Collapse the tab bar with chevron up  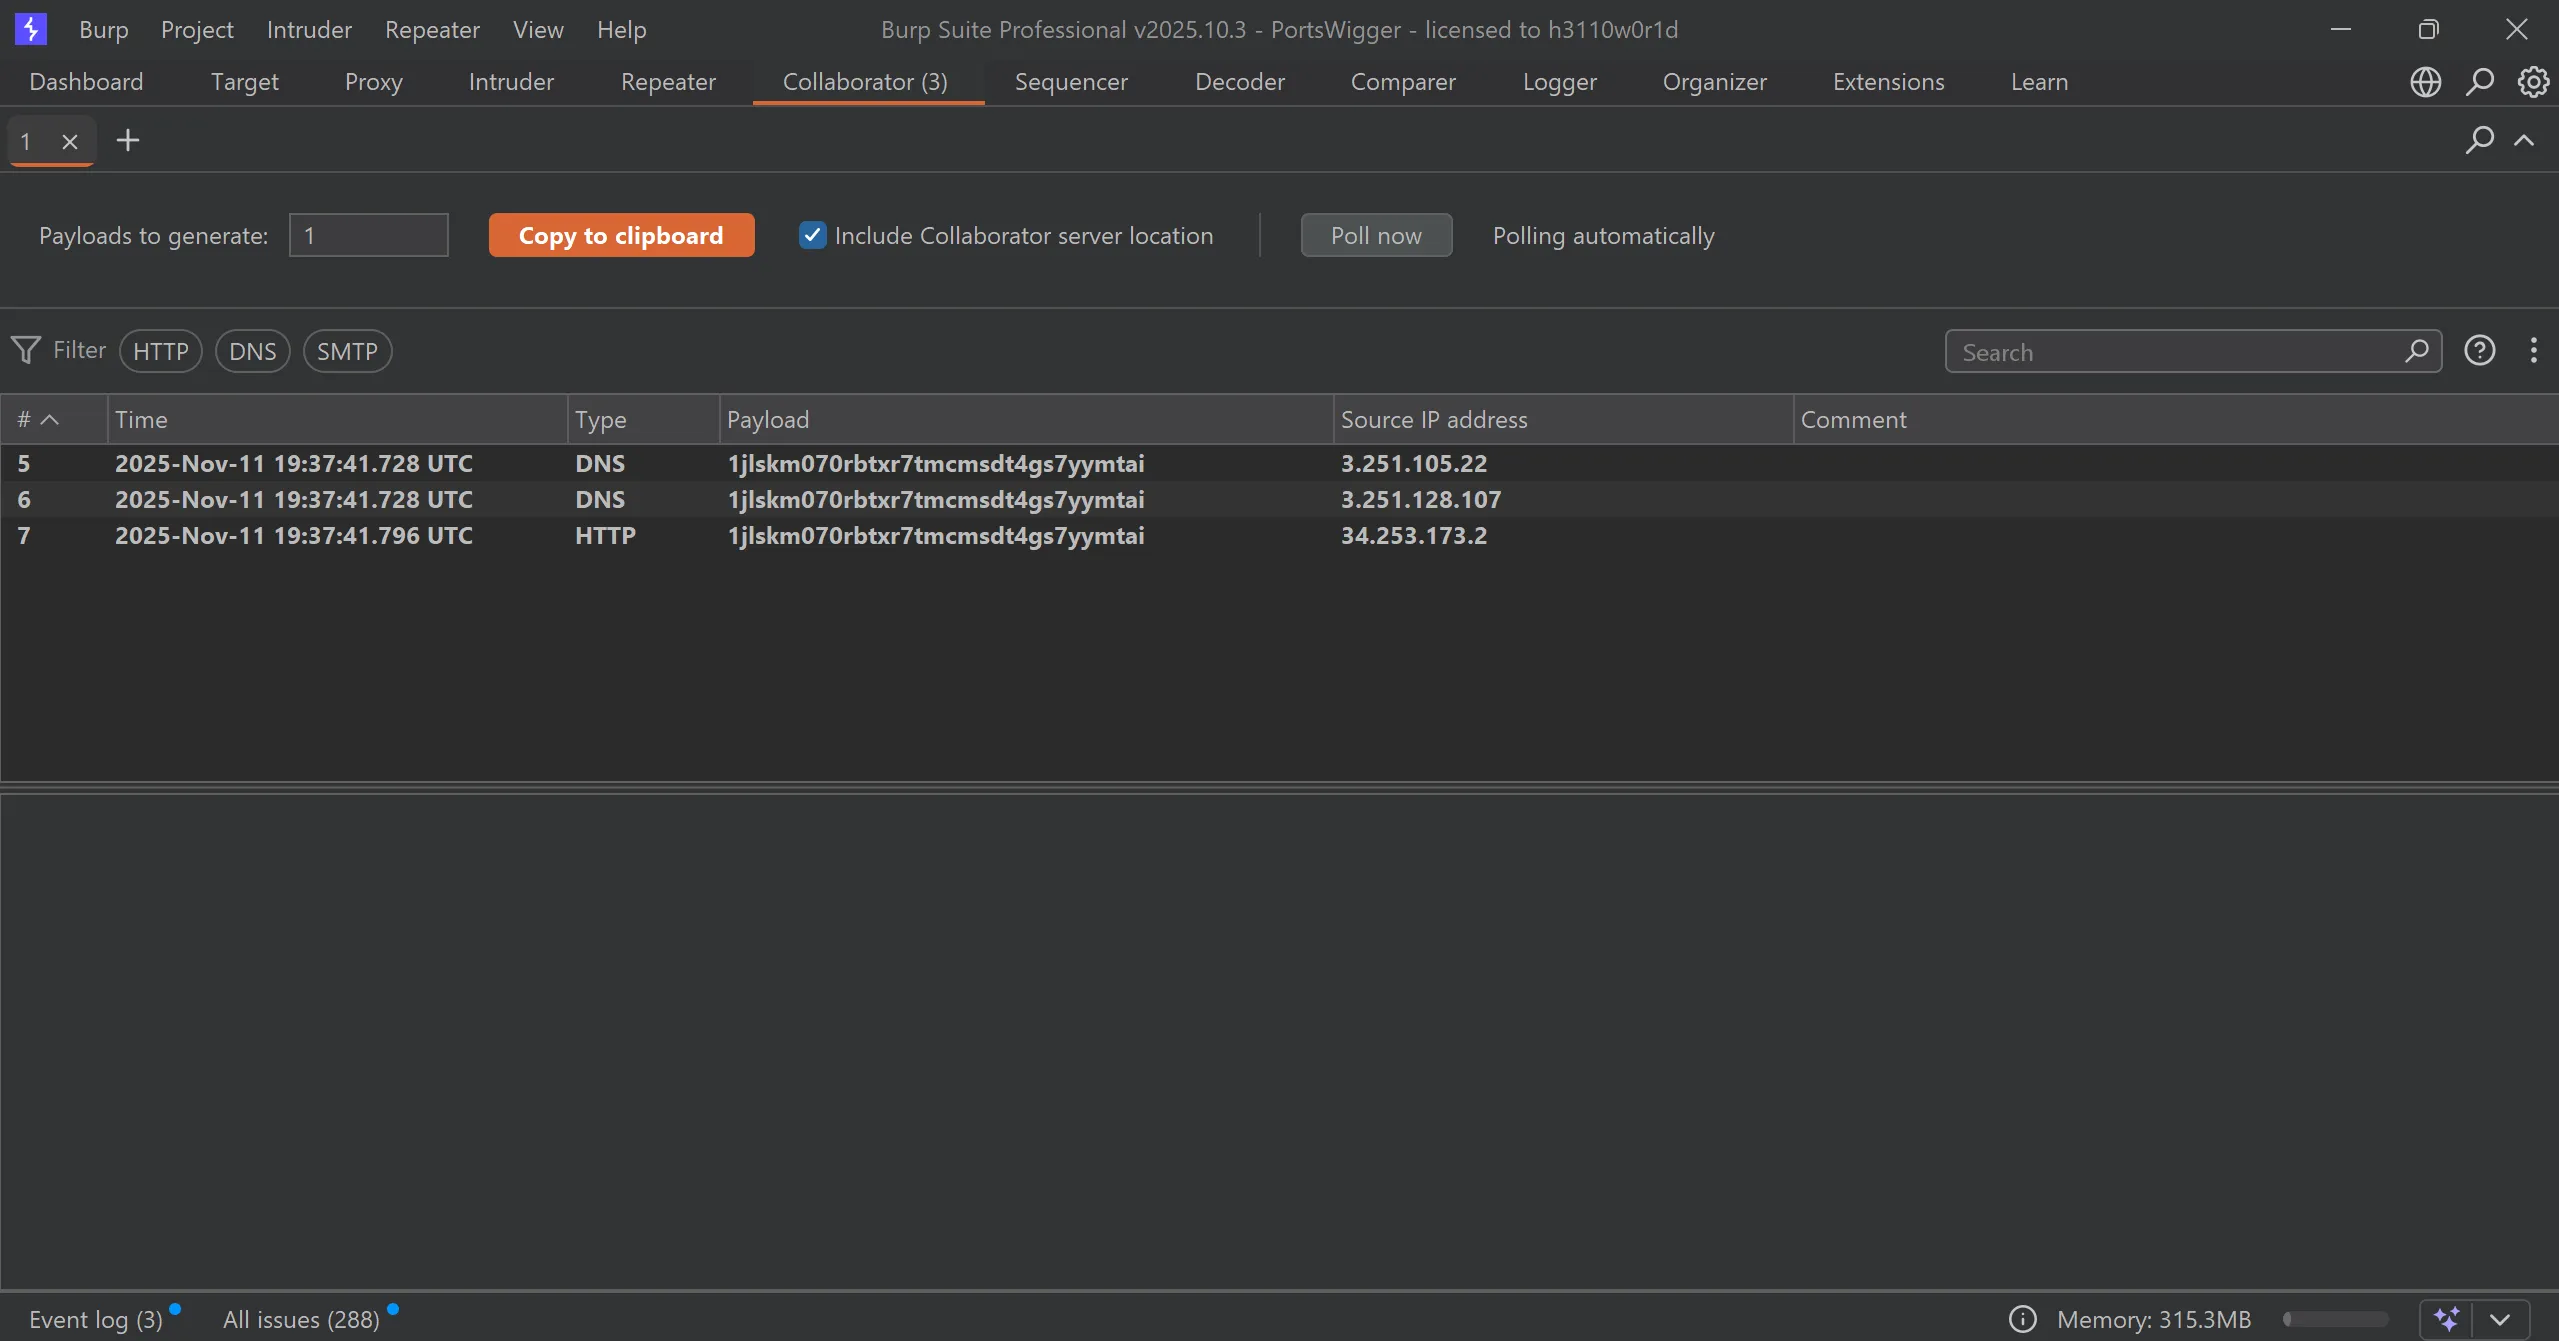pos(2524,140)
